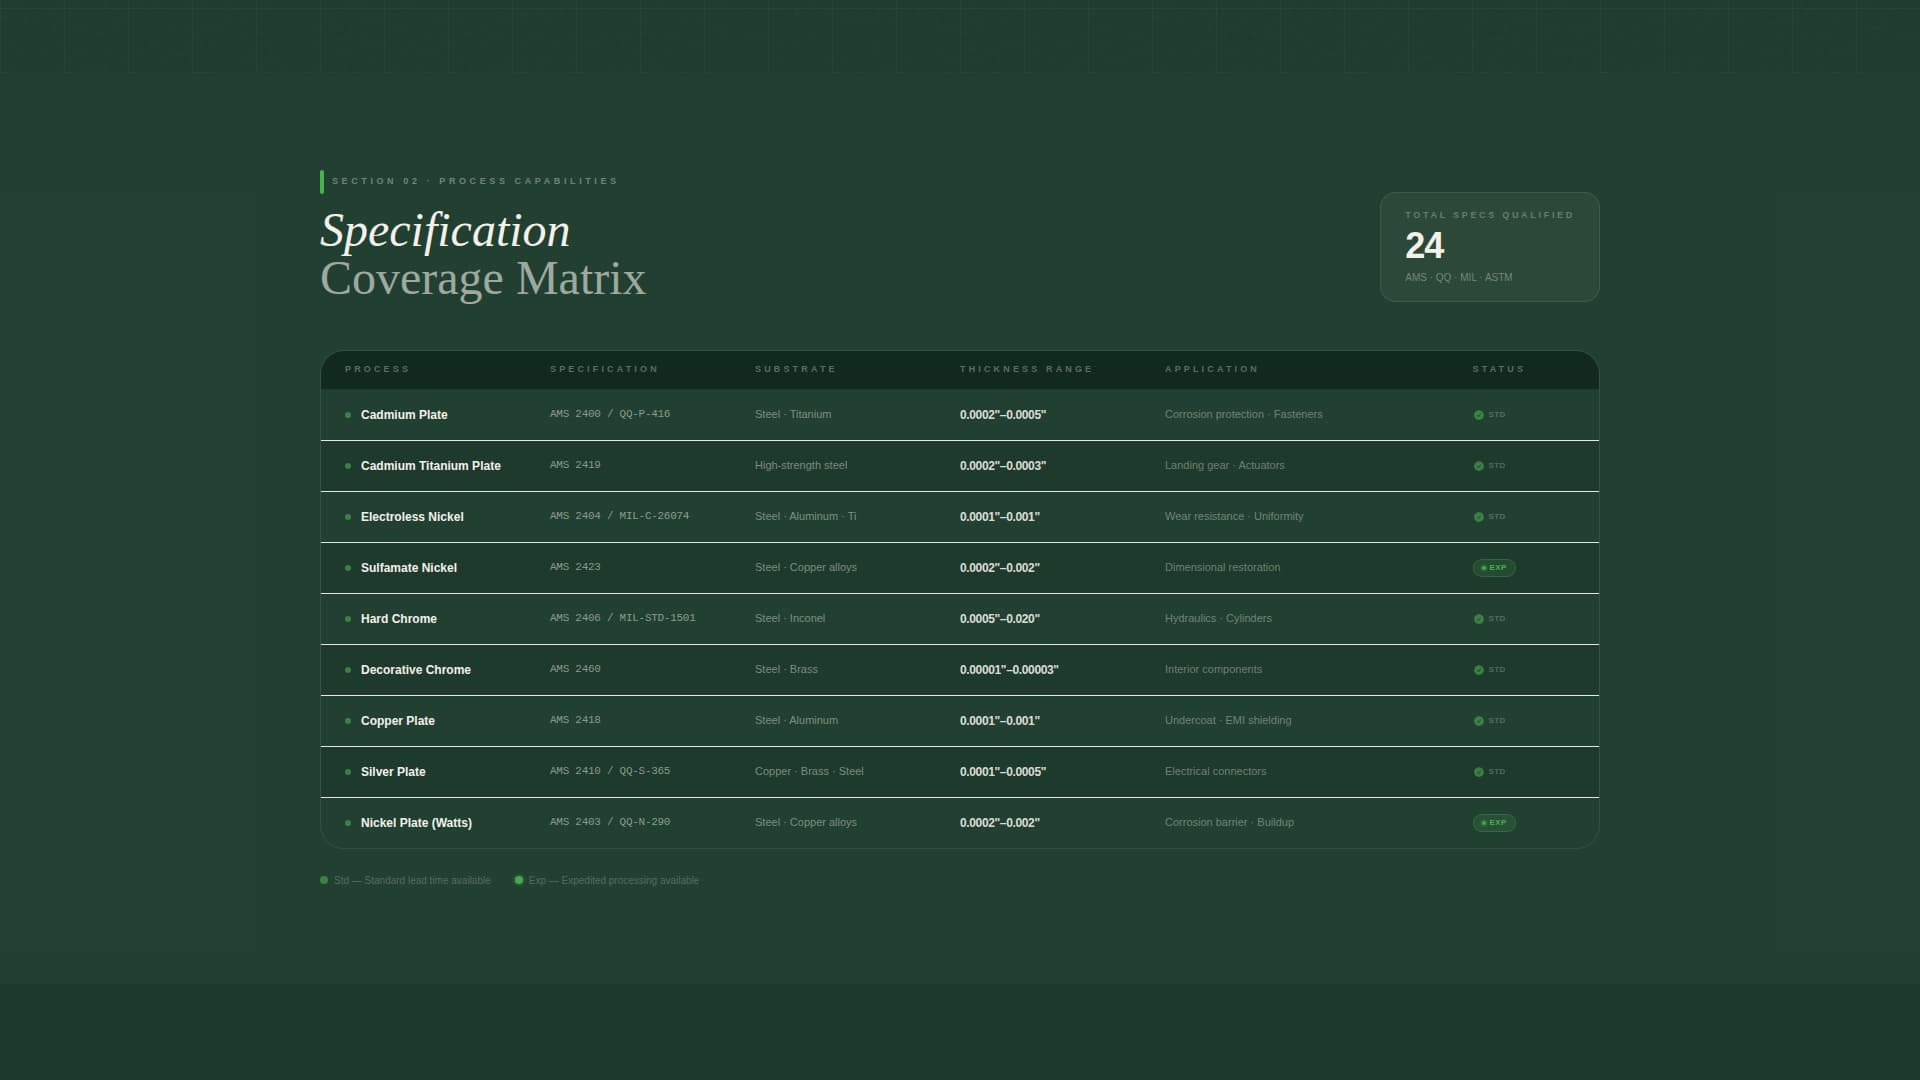Click the AMS 2404 / MIL-C-26074 specification

pyautogui.click(x=619, y=516)
